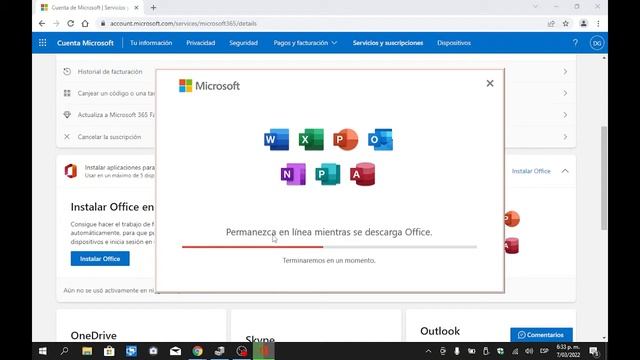Open the Privacidad tab
640x360 pixels.
pos(200,43)
